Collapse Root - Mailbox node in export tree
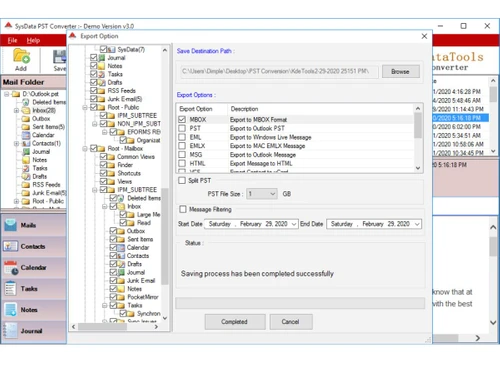The width and height of the screenshot is (500, 375). (x=85, y=148)
